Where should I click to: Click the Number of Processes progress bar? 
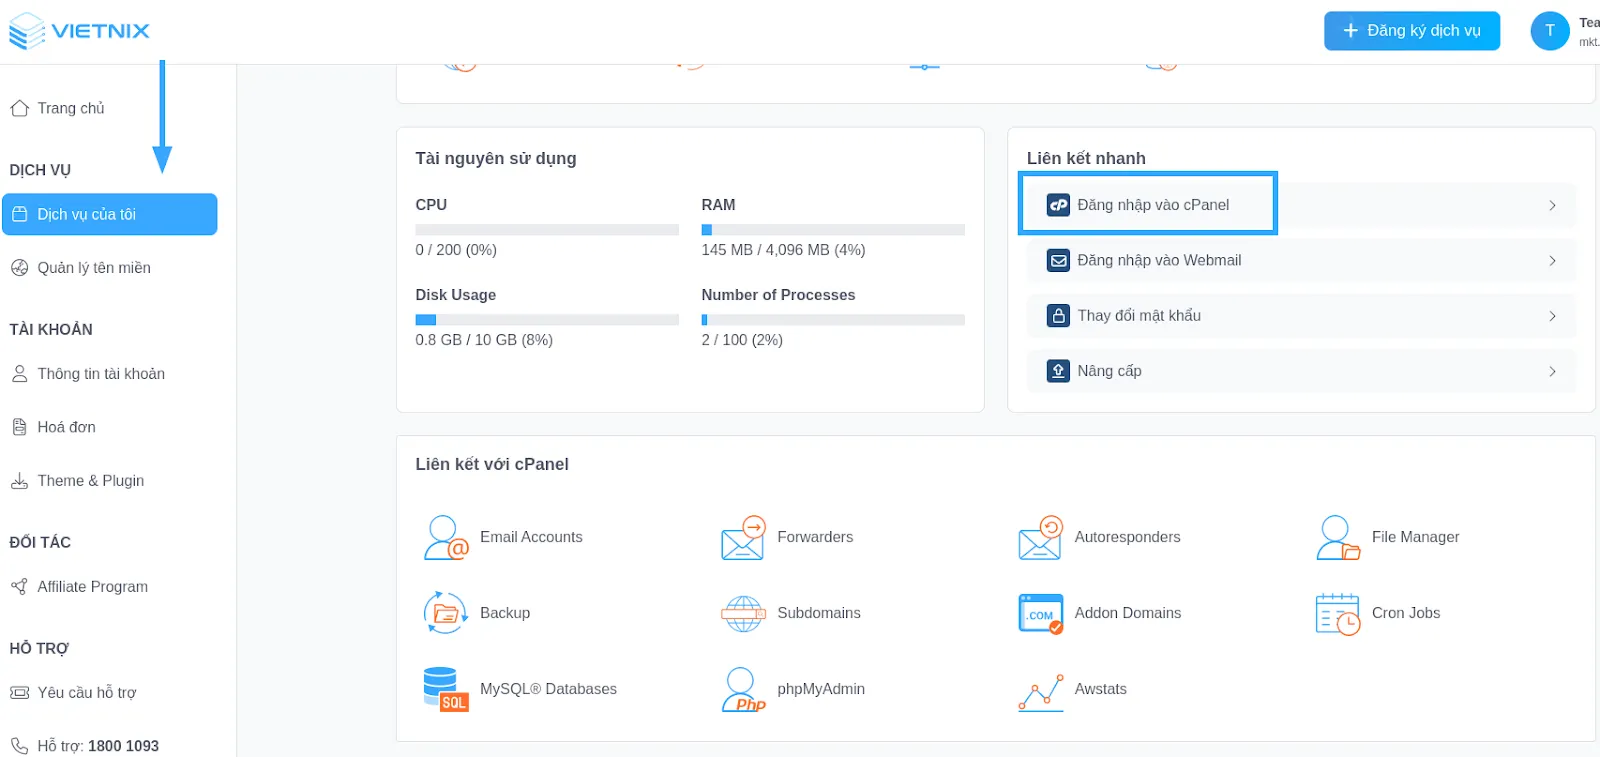point(833,320)
